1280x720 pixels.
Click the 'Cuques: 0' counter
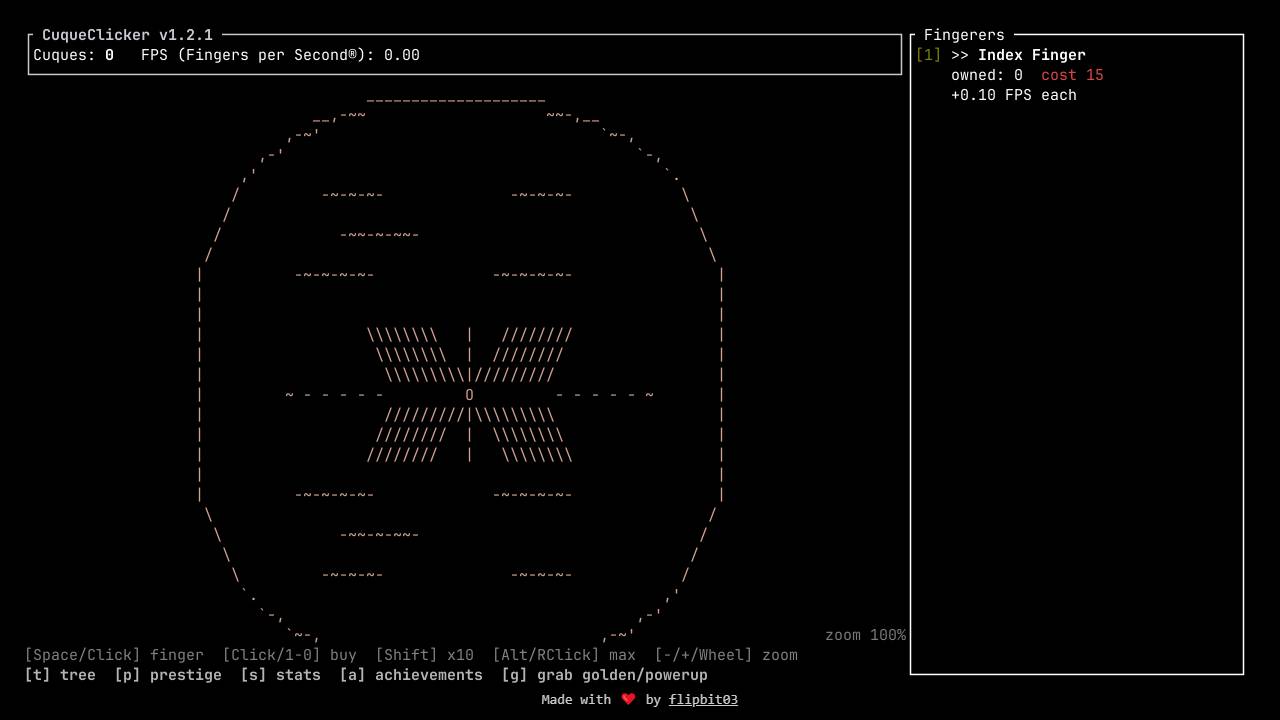coord(73,55)
